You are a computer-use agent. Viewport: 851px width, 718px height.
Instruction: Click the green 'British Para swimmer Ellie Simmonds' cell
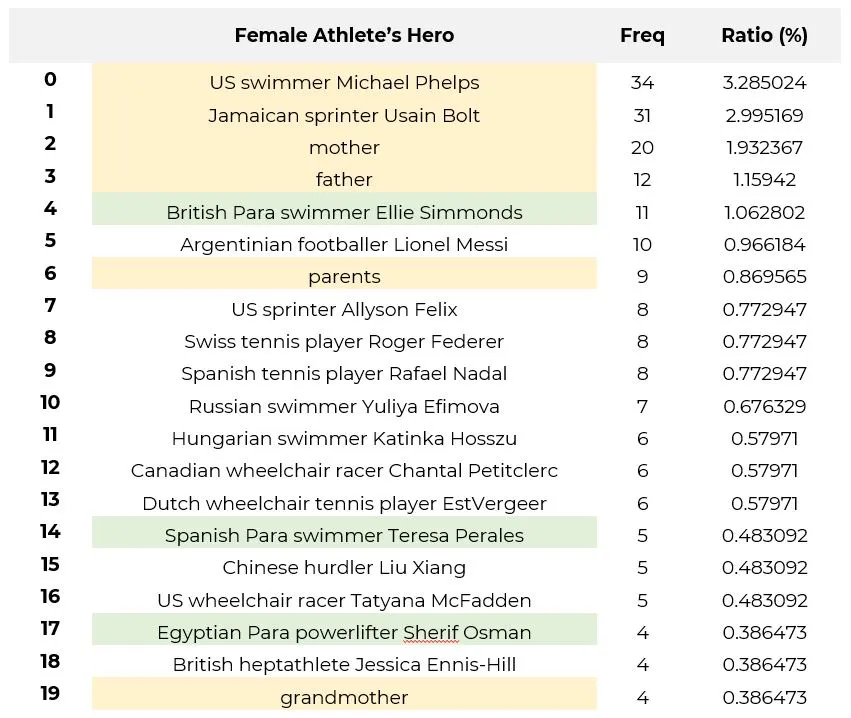click(x=344, y=212)
